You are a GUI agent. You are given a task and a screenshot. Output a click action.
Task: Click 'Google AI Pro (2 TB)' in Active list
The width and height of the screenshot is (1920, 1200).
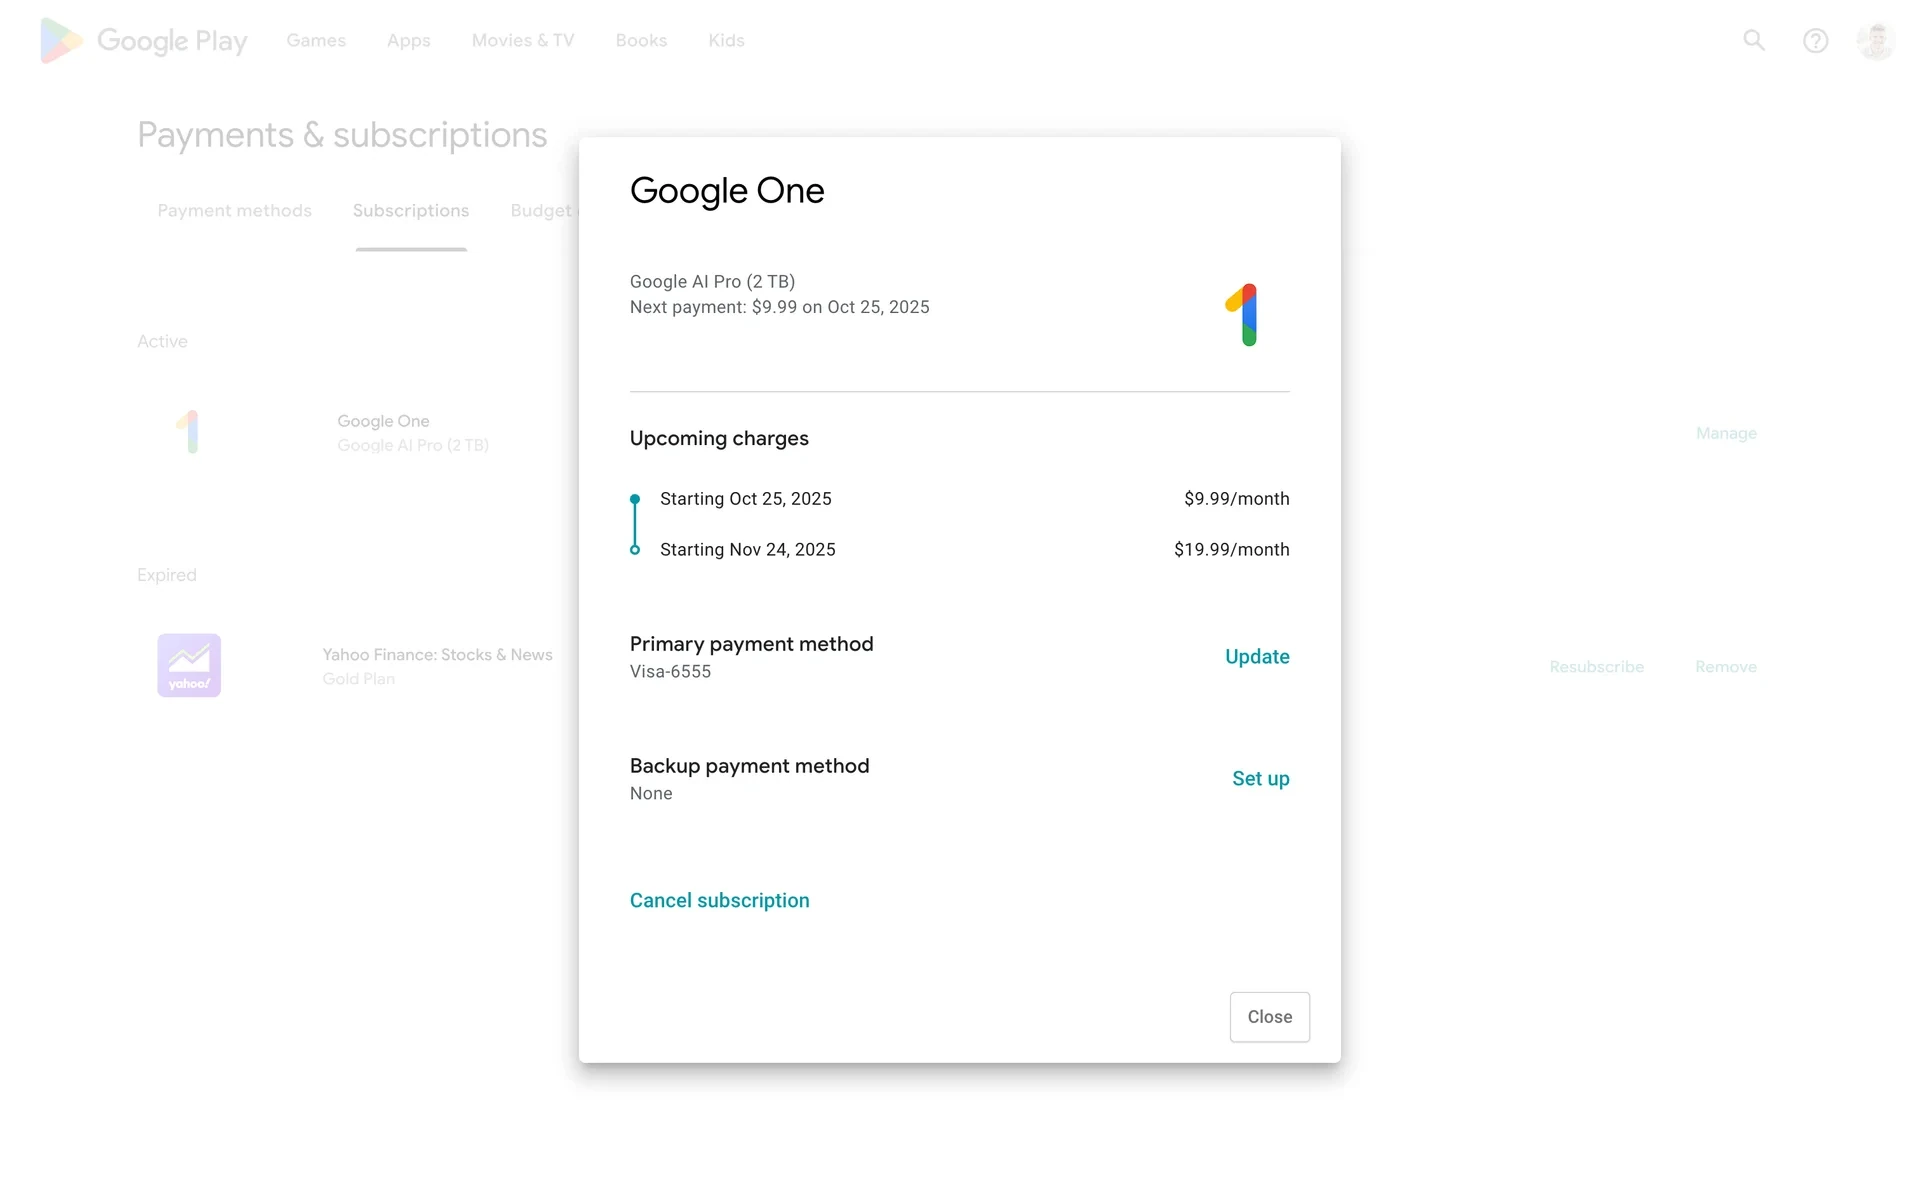click(x=413, y=445)
